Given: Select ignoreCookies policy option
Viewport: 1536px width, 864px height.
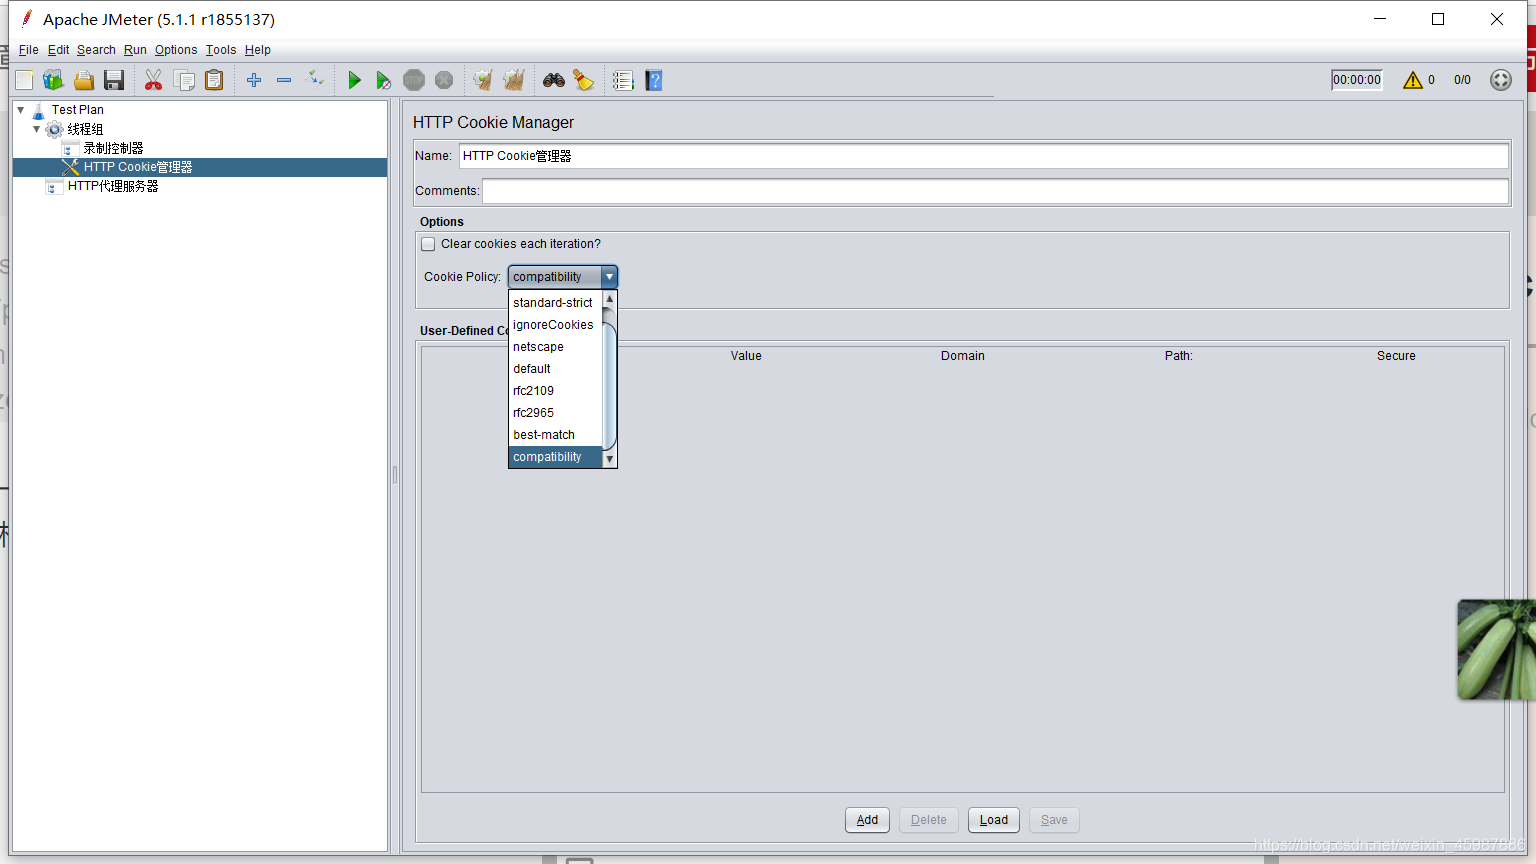Looking at the screenshot, I should (x=555, y=325).
